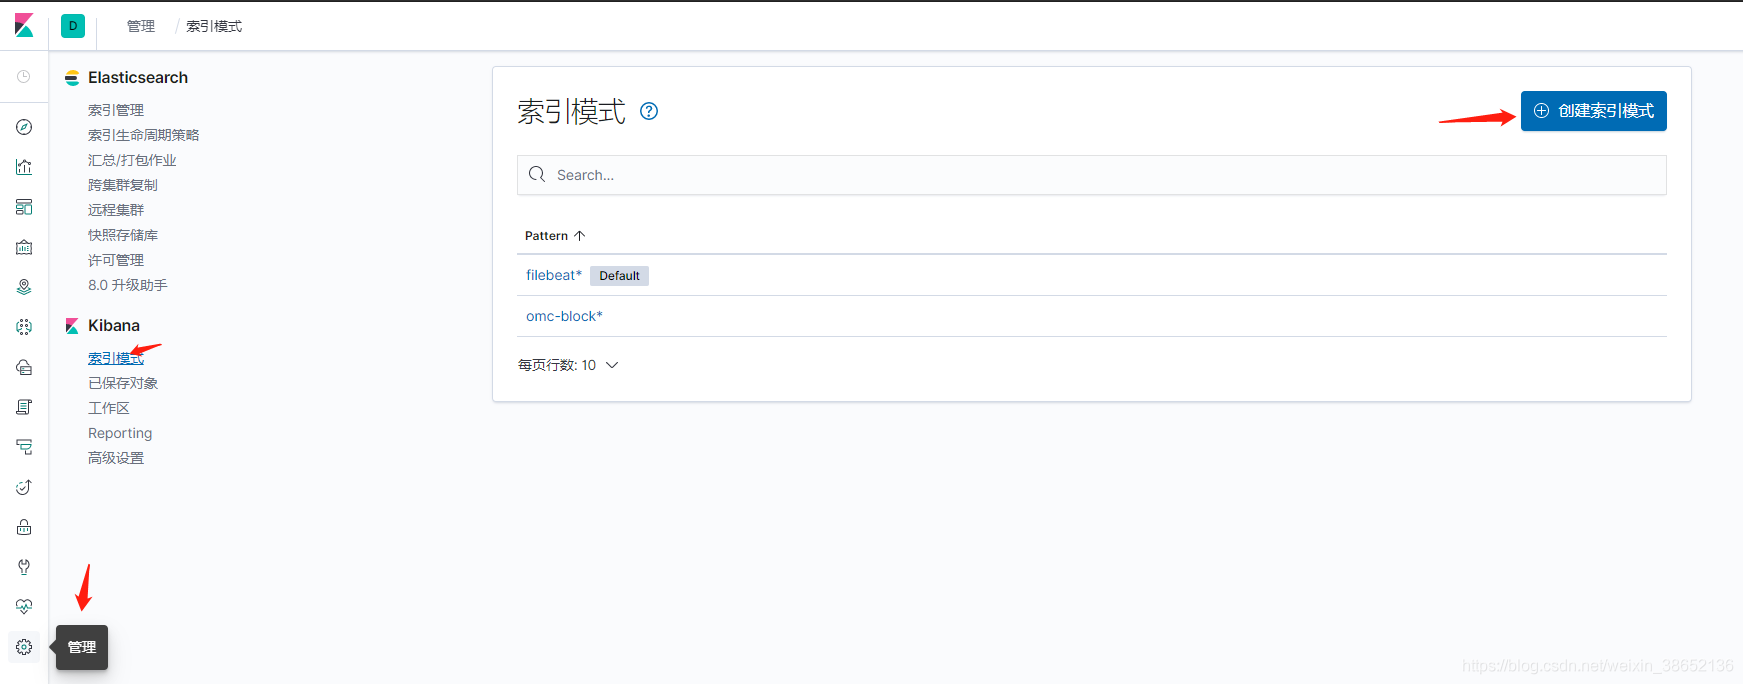Screen dimensions: 1743x684
Task: Click the Elasticsearch section logo icon
Action: click(x=72, y=77)
